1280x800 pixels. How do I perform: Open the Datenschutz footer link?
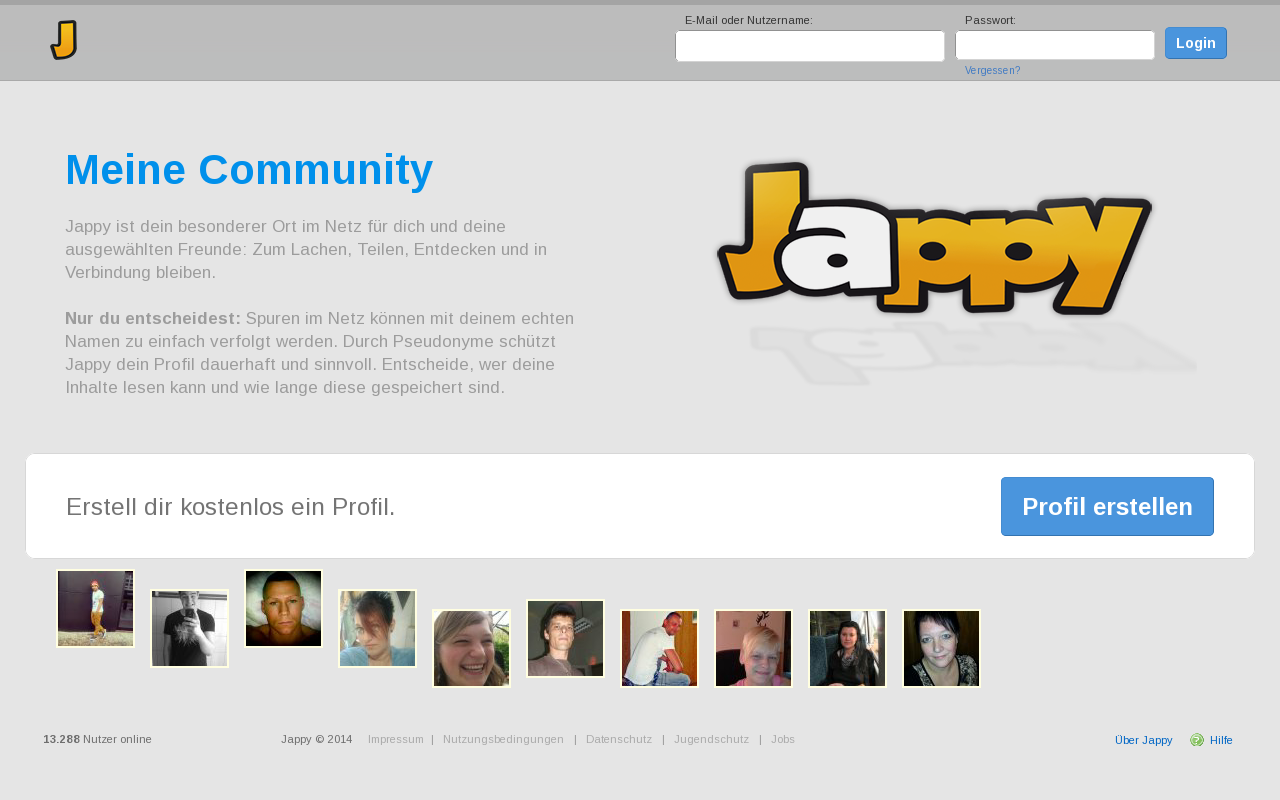pos(619,740)
